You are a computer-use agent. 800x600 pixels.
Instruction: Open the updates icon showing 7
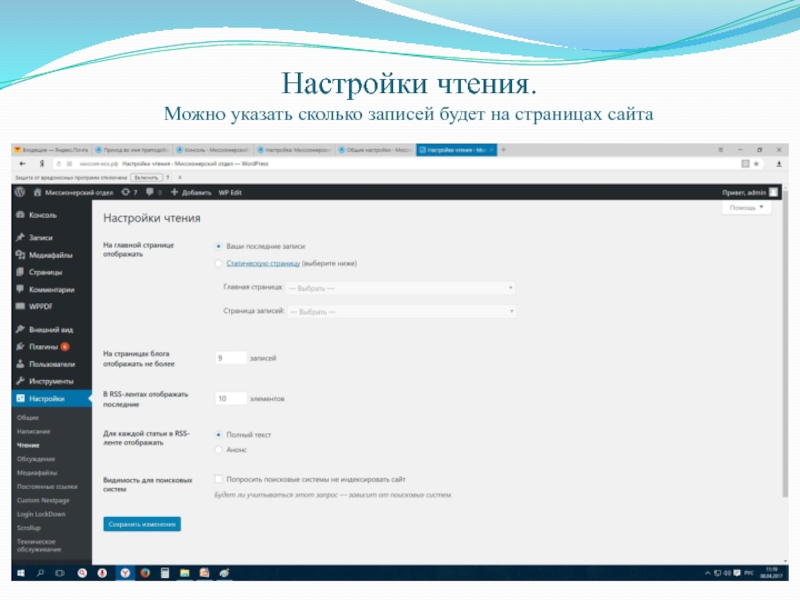click(130, 192)
